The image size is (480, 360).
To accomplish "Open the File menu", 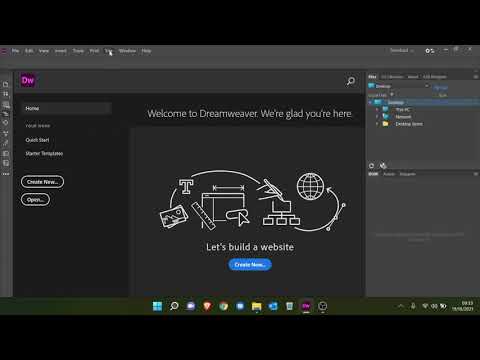I will pos(15,51).
